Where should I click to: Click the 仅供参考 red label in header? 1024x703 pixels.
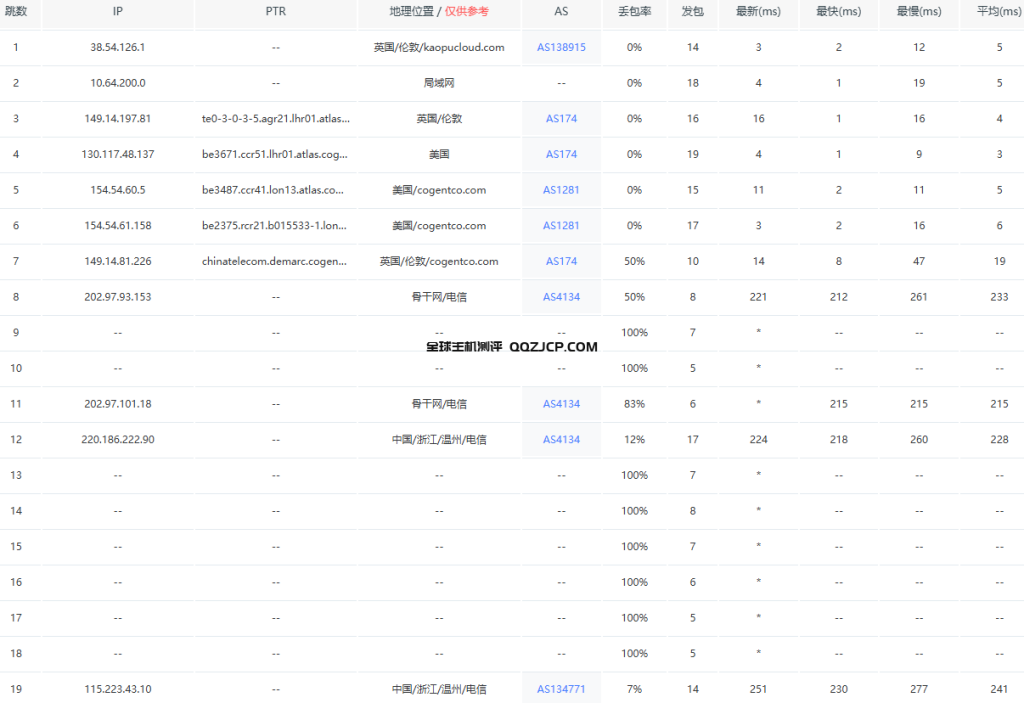coord(466,14)
